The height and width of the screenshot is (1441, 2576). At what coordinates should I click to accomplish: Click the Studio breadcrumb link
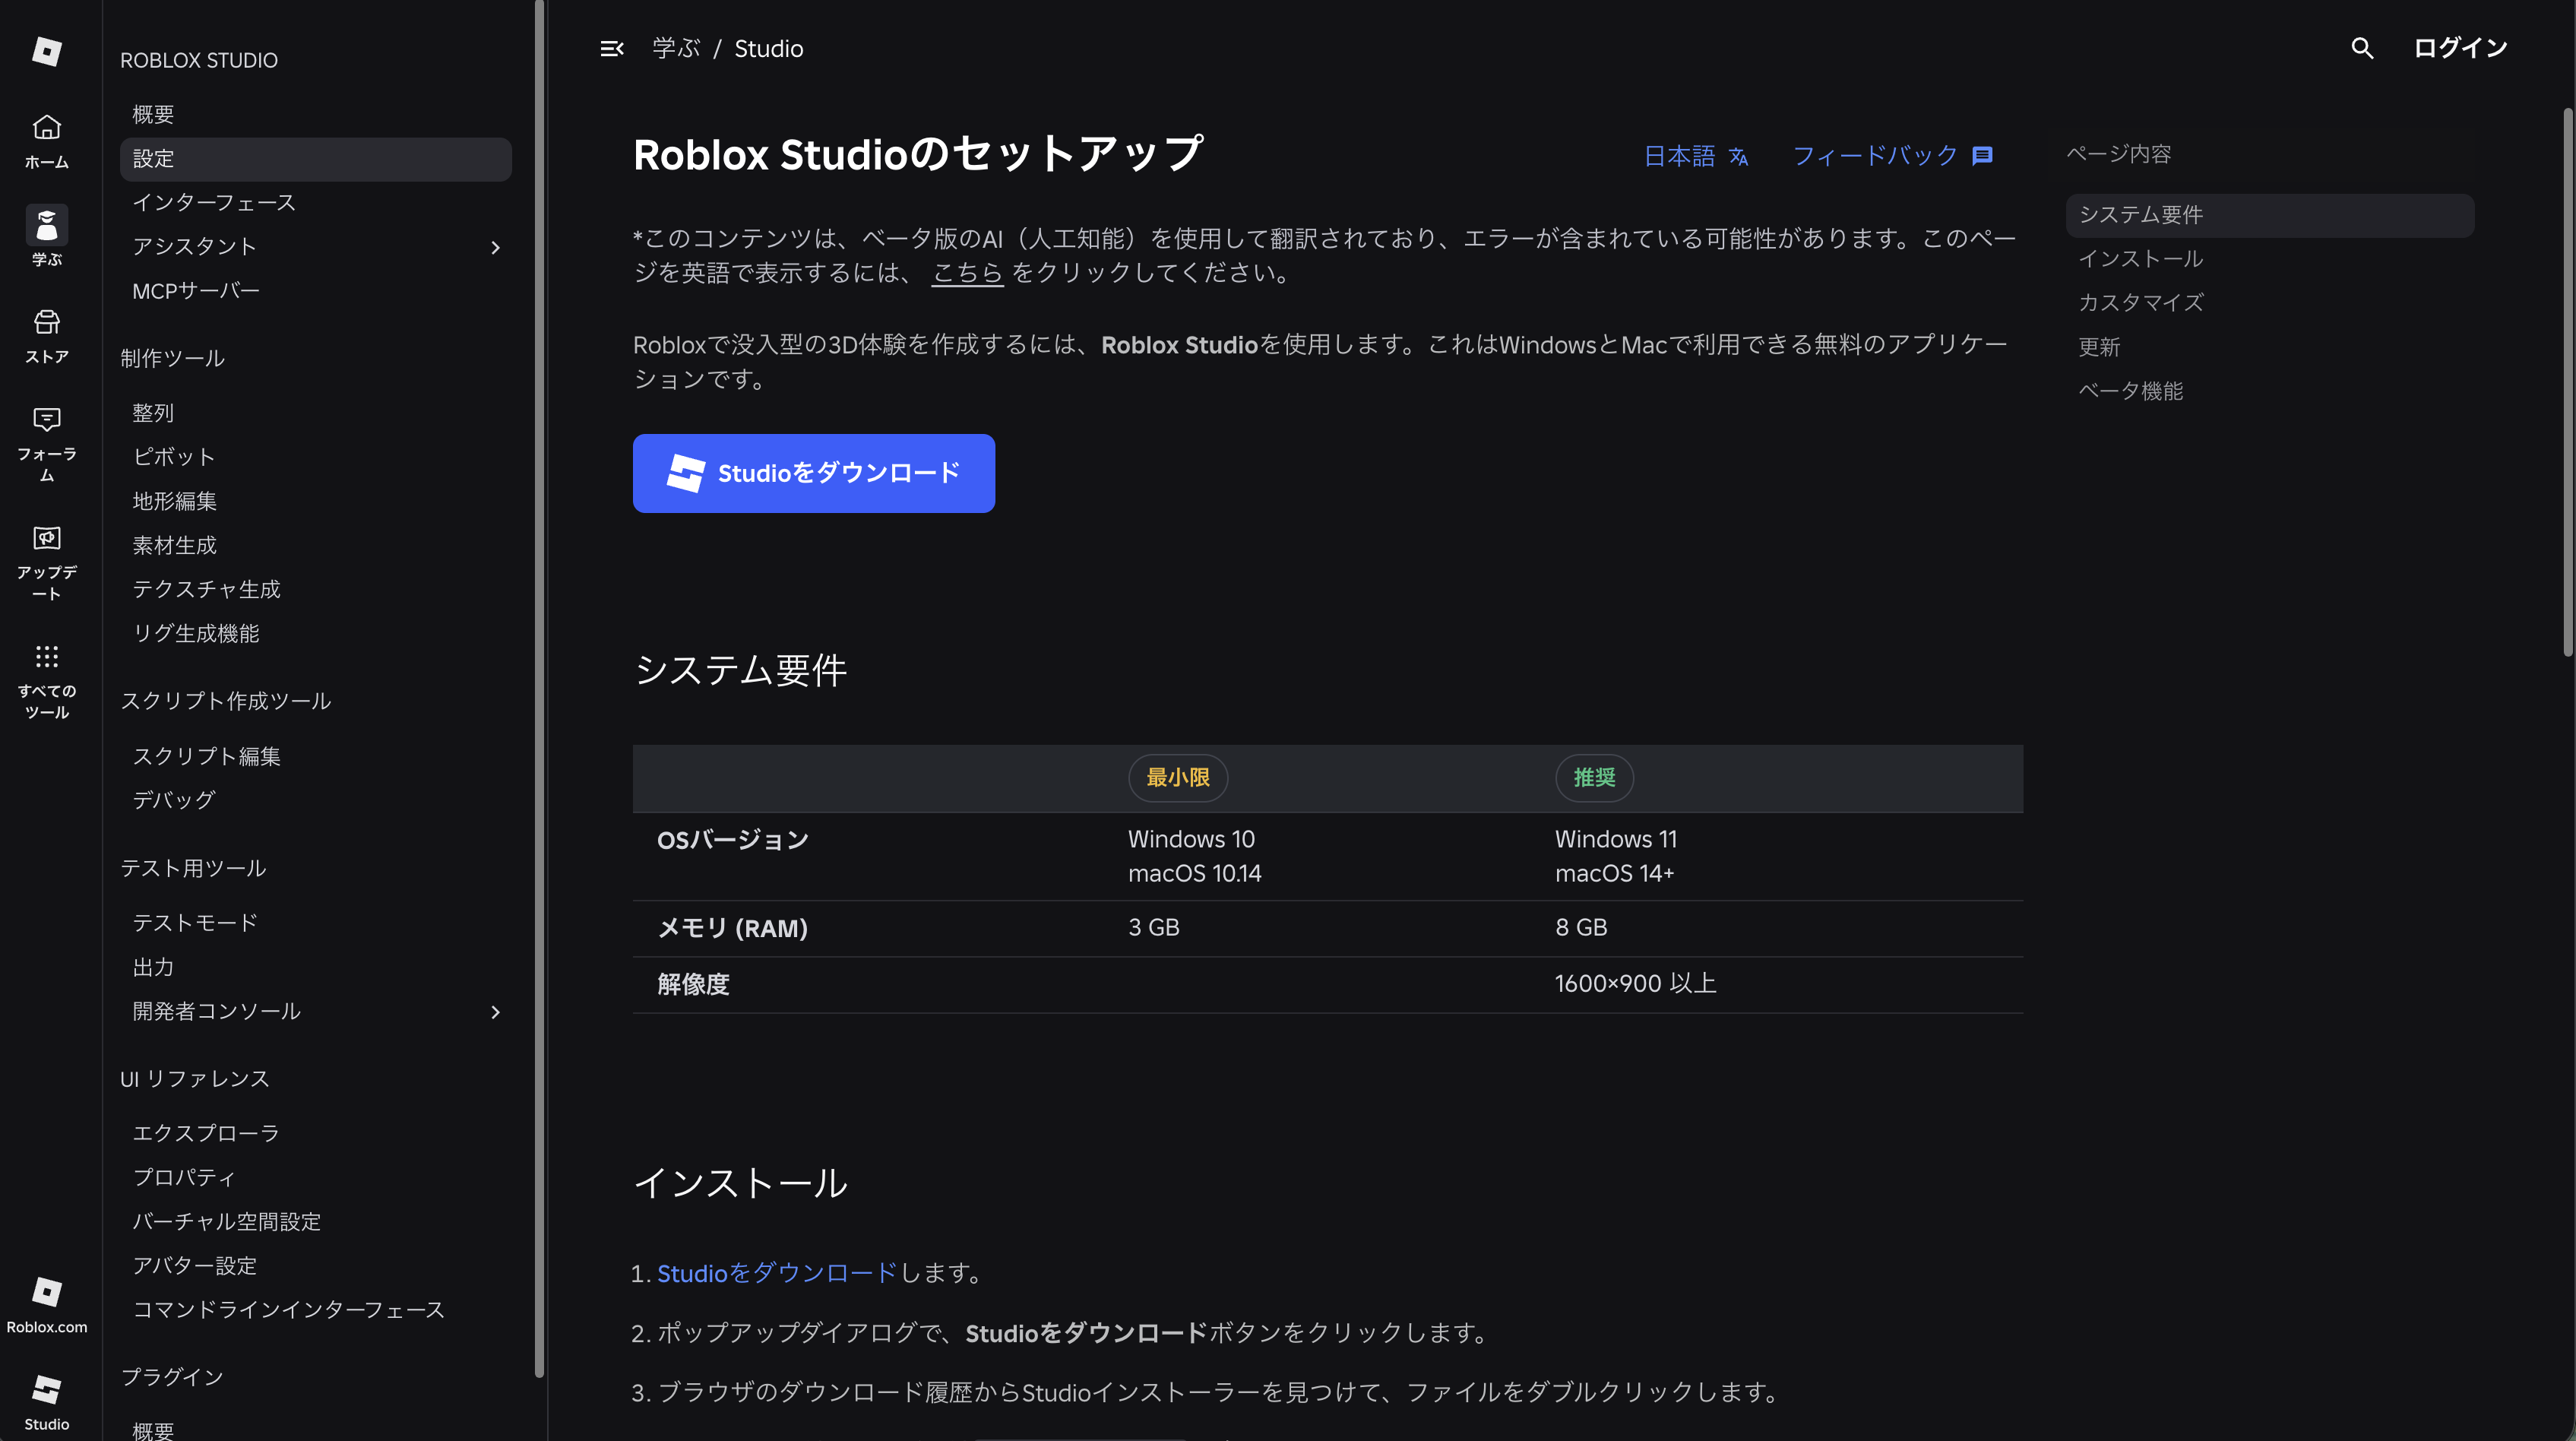pyautogui.click(x=769, y=48)
